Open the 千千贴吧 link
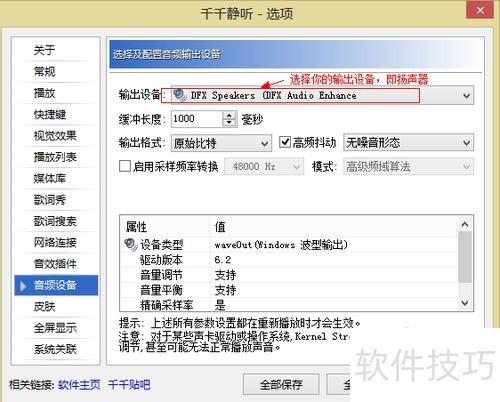 pyautogui.click(x=129, y=385)
